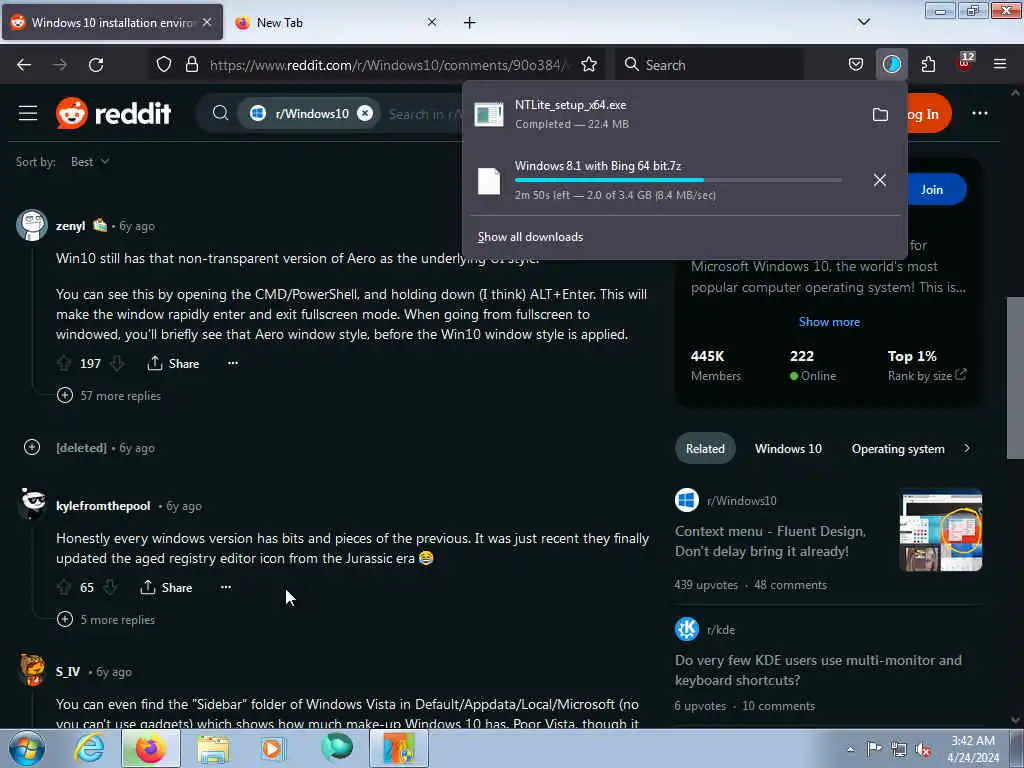This screenshot has width=1024, height=768.
Task: Close the New Tab tab
Action: click(432, 22)
